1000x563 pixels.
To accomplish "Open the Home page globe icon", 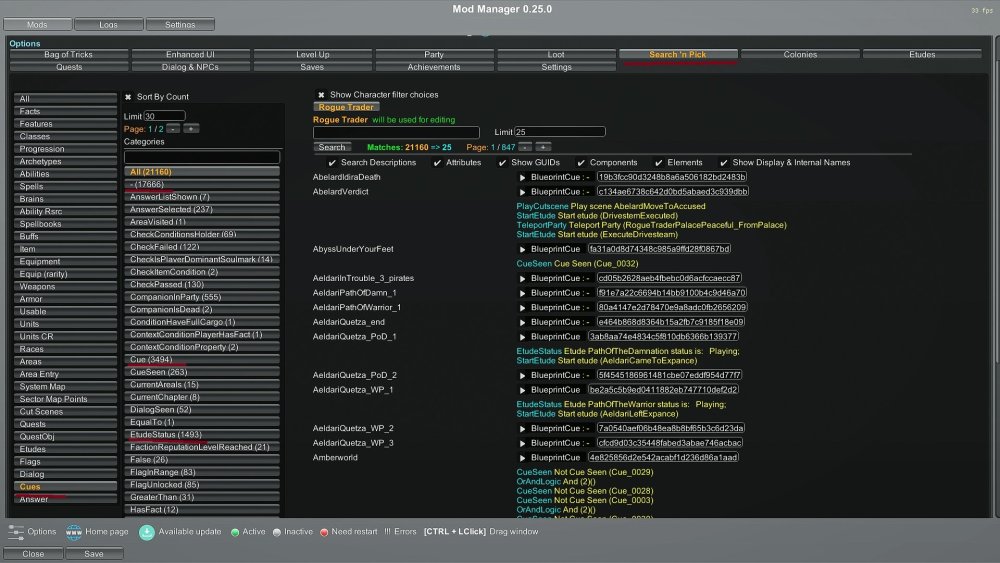I will pyautogui.click(x=74, y=531).
